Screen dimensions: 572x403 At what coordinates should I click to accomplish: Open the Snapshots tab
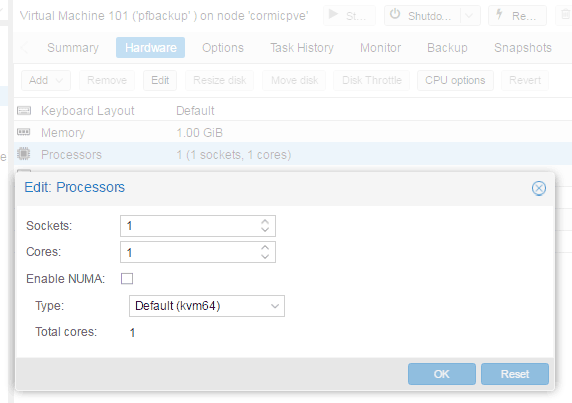tap(523, 48)
